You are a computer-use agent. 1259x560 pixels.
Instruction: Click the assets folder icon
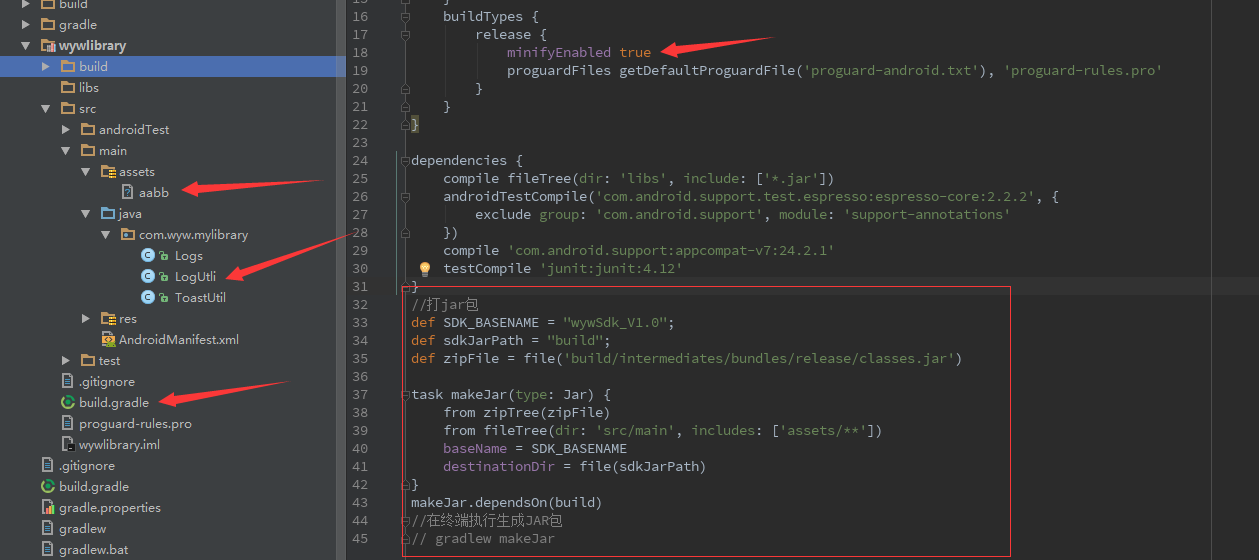tap(108, 171)
